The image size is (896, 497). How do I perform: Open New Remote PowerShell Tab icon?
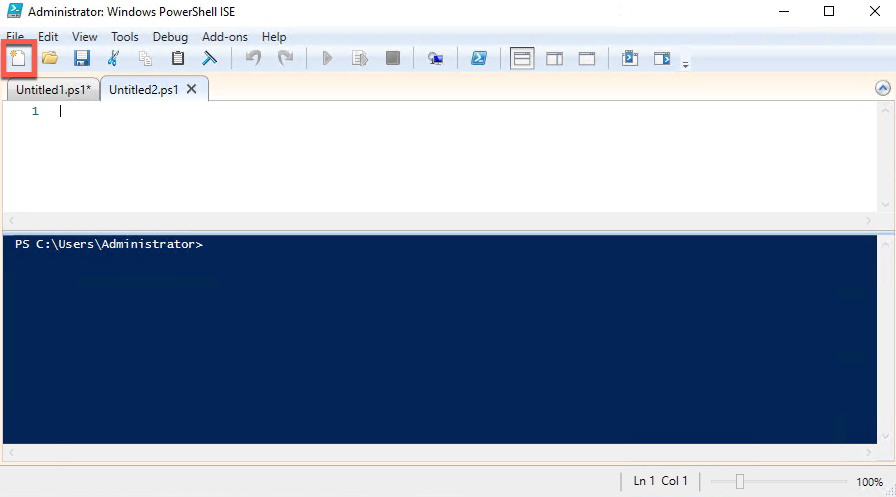coord(435,58)
